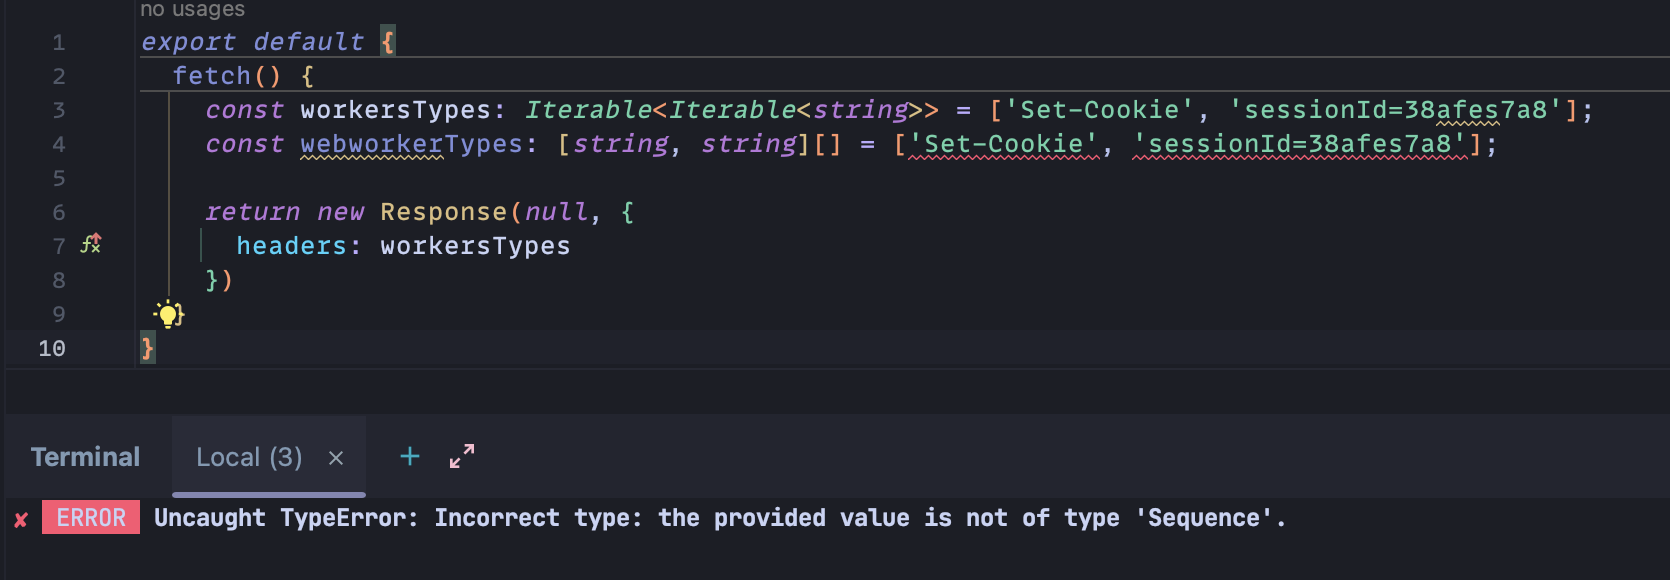Viewport: 1670px width, 580px height.
Task: Click the fx gutter icon beside line 7
Action: [x=90, y=243]
